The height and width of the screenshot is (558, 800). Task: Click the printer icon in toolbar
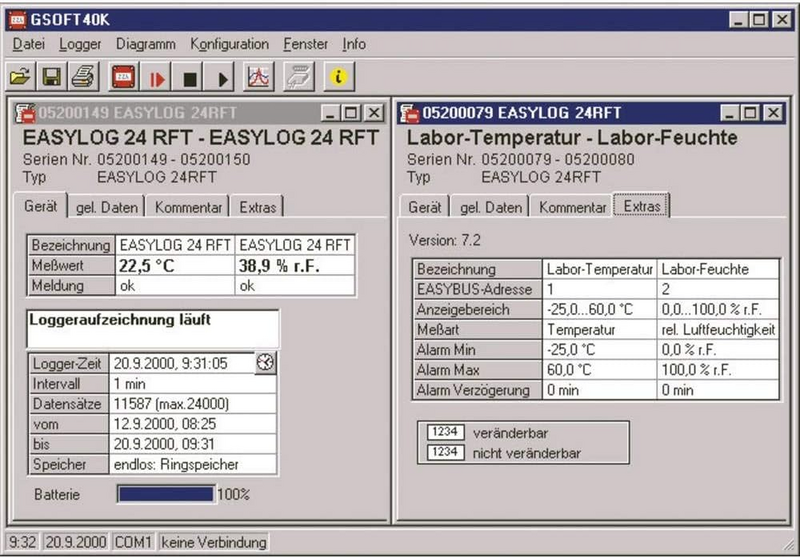click(83, 76)
